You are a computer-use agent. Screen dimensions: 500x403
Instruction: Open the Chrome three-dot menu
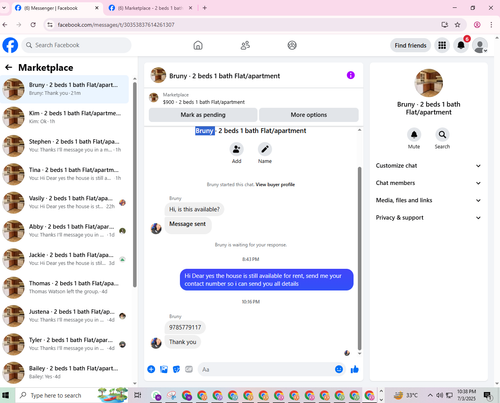[x=491, y=25]
